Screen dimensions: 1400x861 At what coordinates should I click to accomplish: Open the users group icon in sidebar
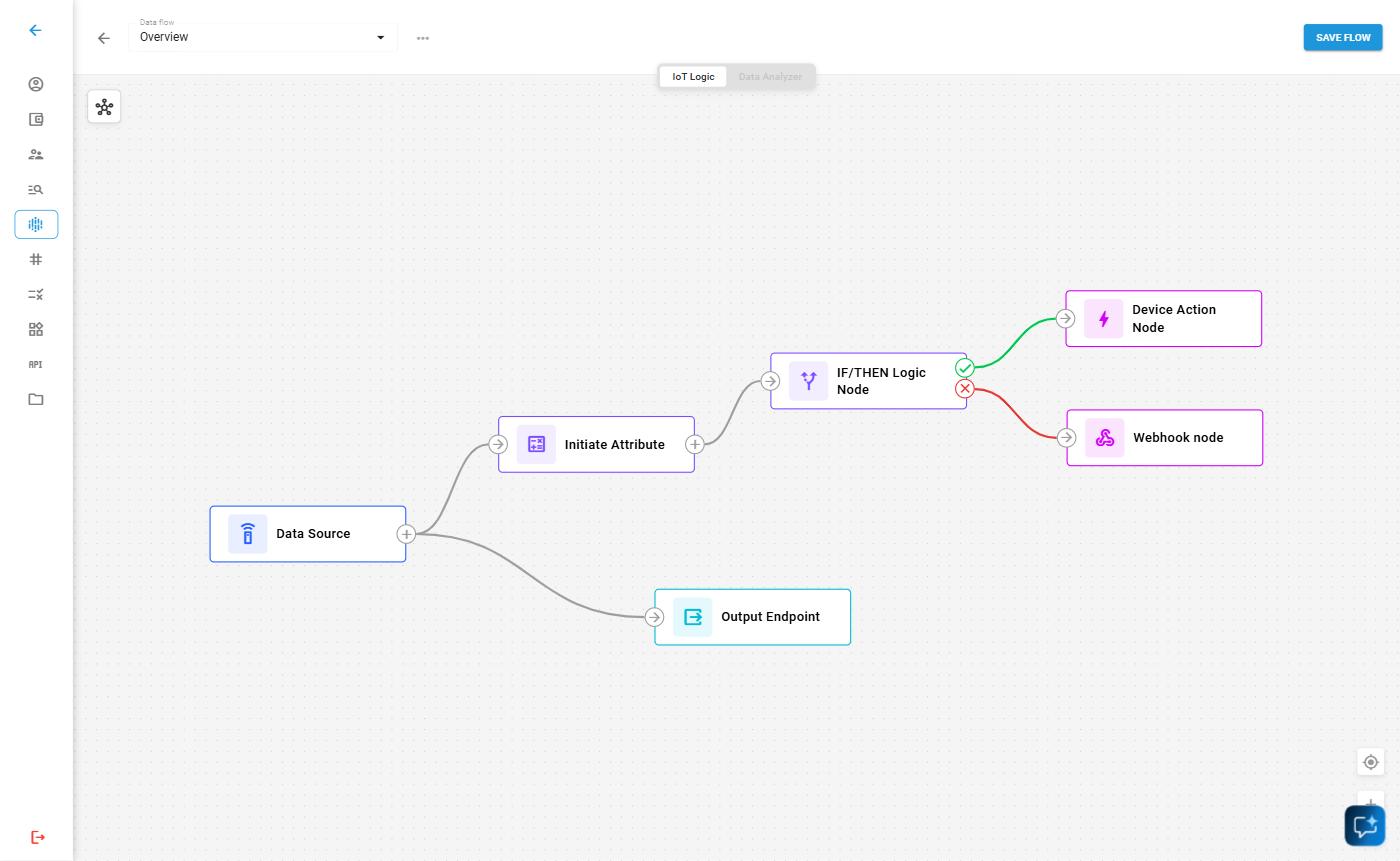36,154
